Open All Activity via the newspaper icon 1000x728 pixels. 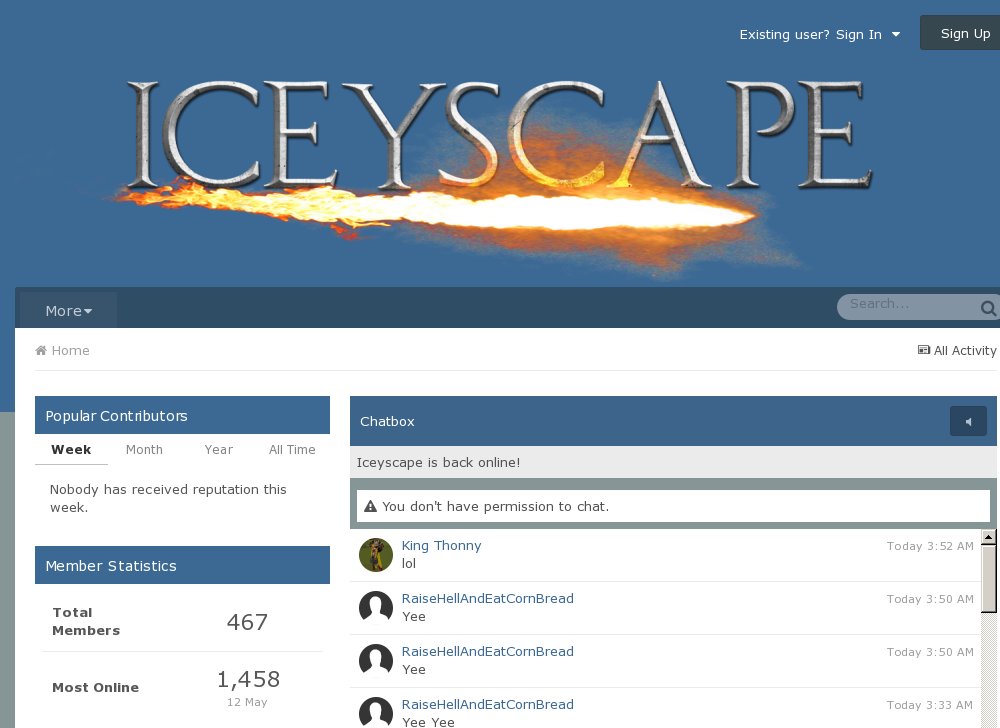click(923, 350)
